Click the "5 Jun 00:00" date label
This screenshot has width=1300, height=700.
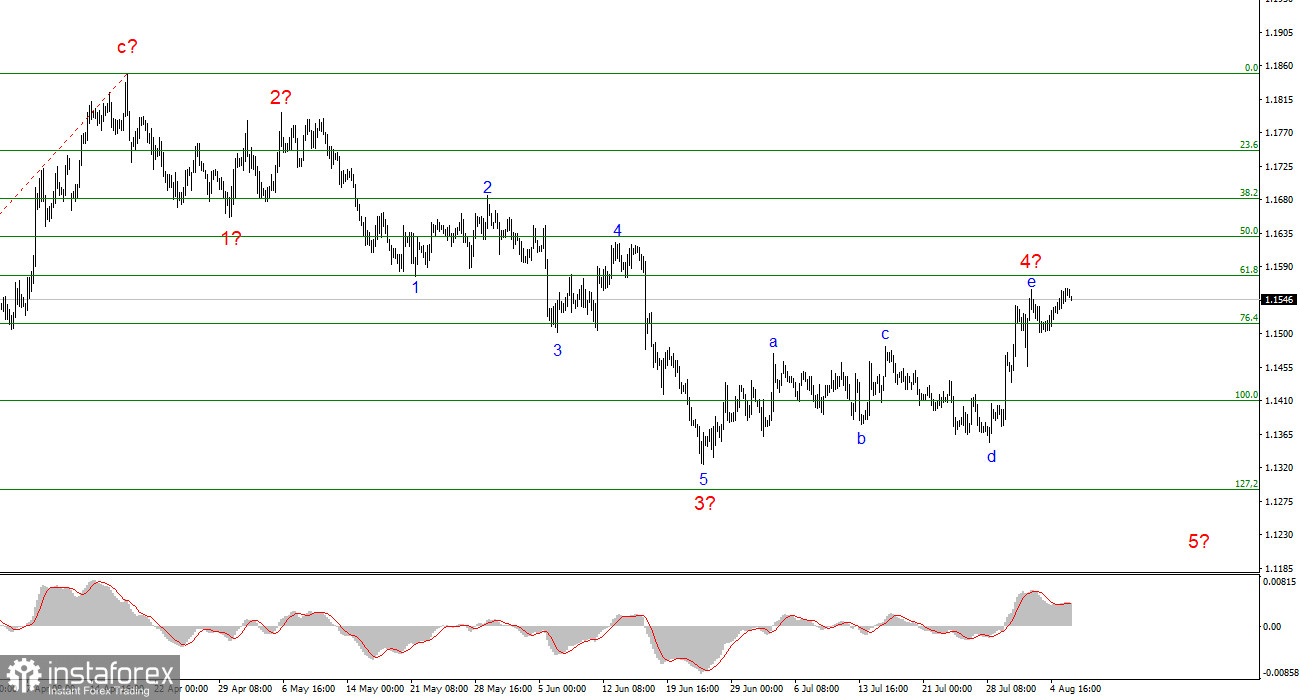[x=564, y=688]
